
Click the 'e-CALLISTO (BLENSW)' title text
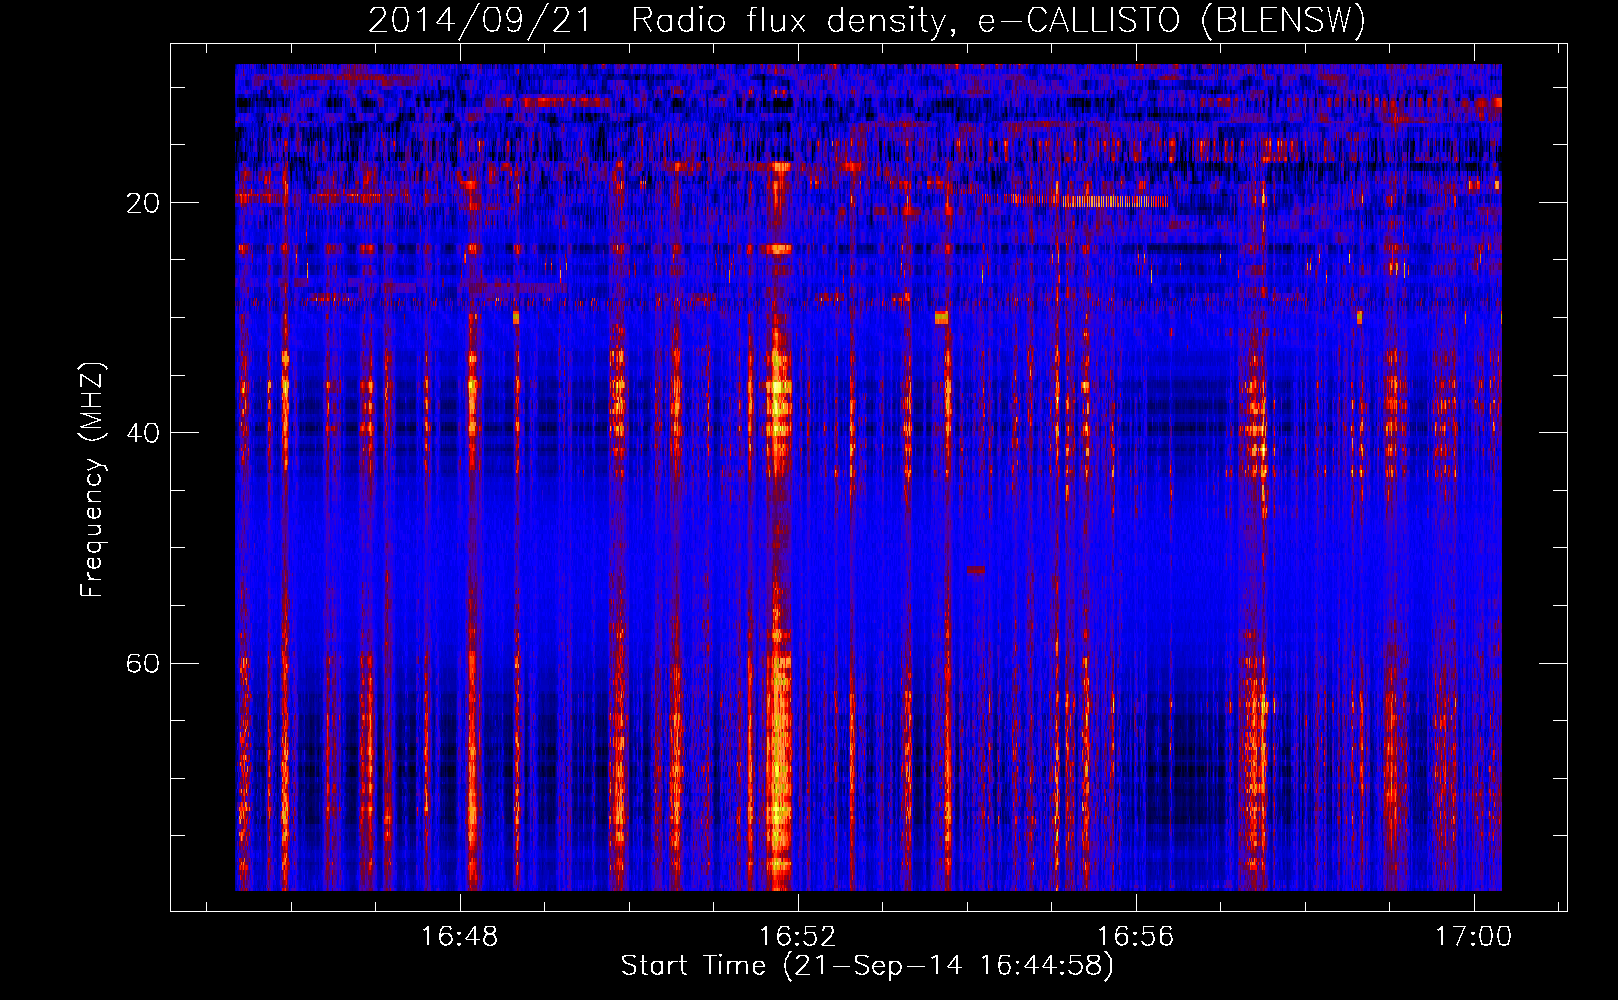pos(1171,21)
